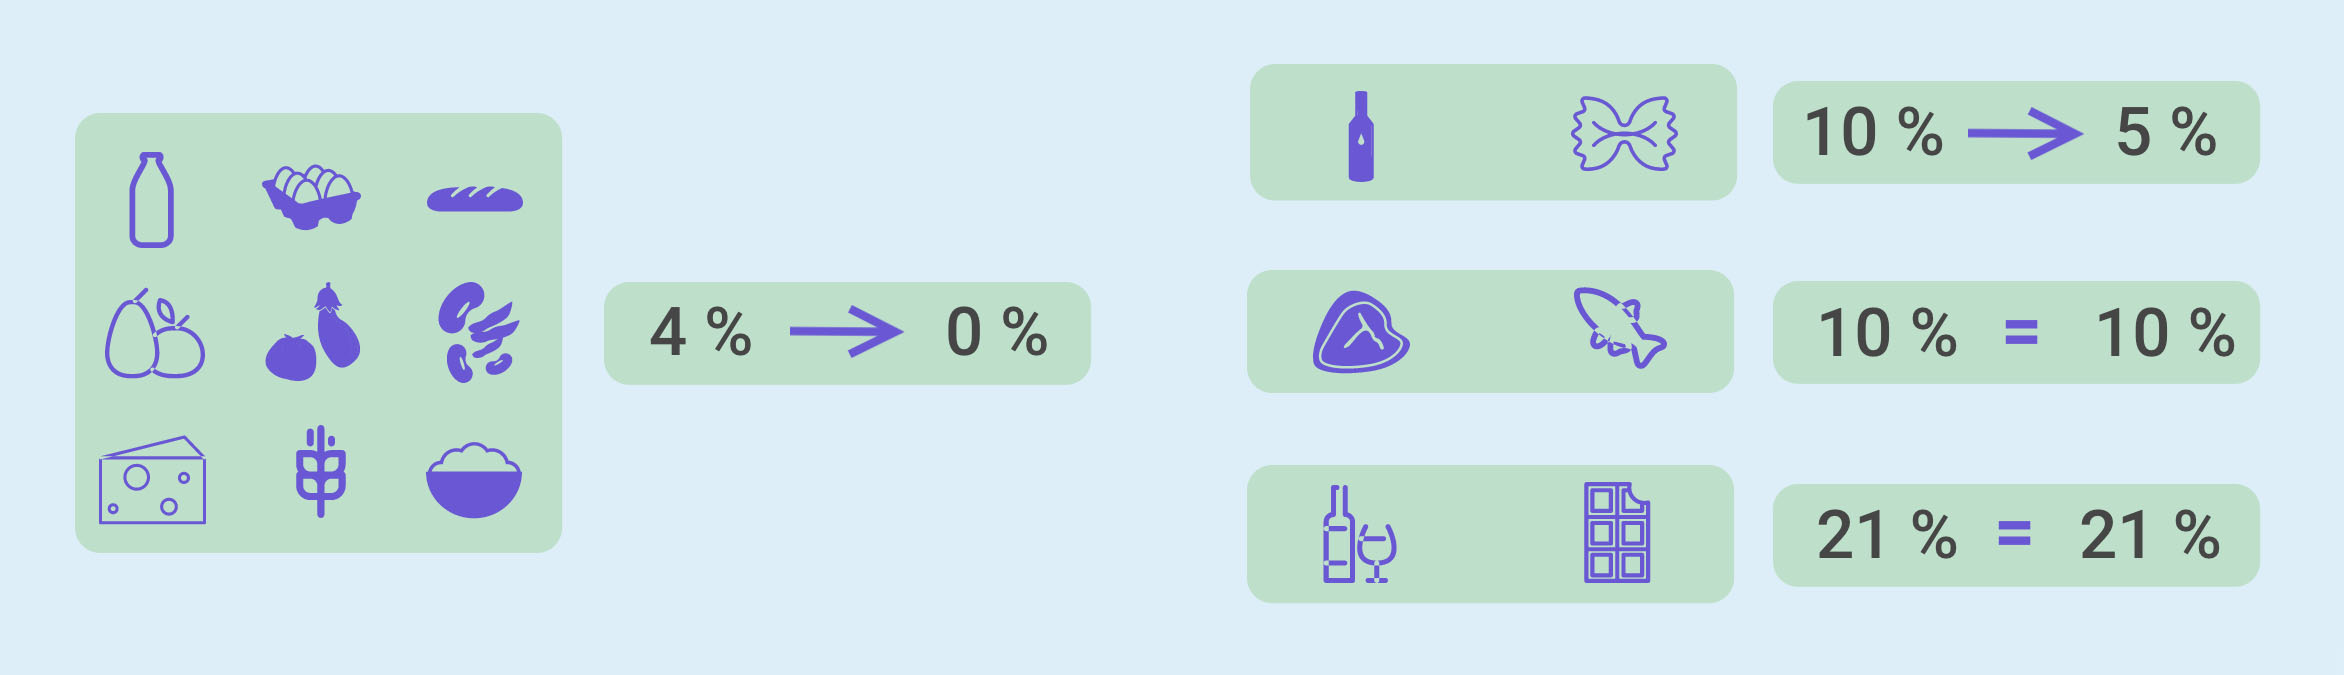Select the chocolate bar icon
This screenshot has height=675, width=2344.
click(1617, 533)
